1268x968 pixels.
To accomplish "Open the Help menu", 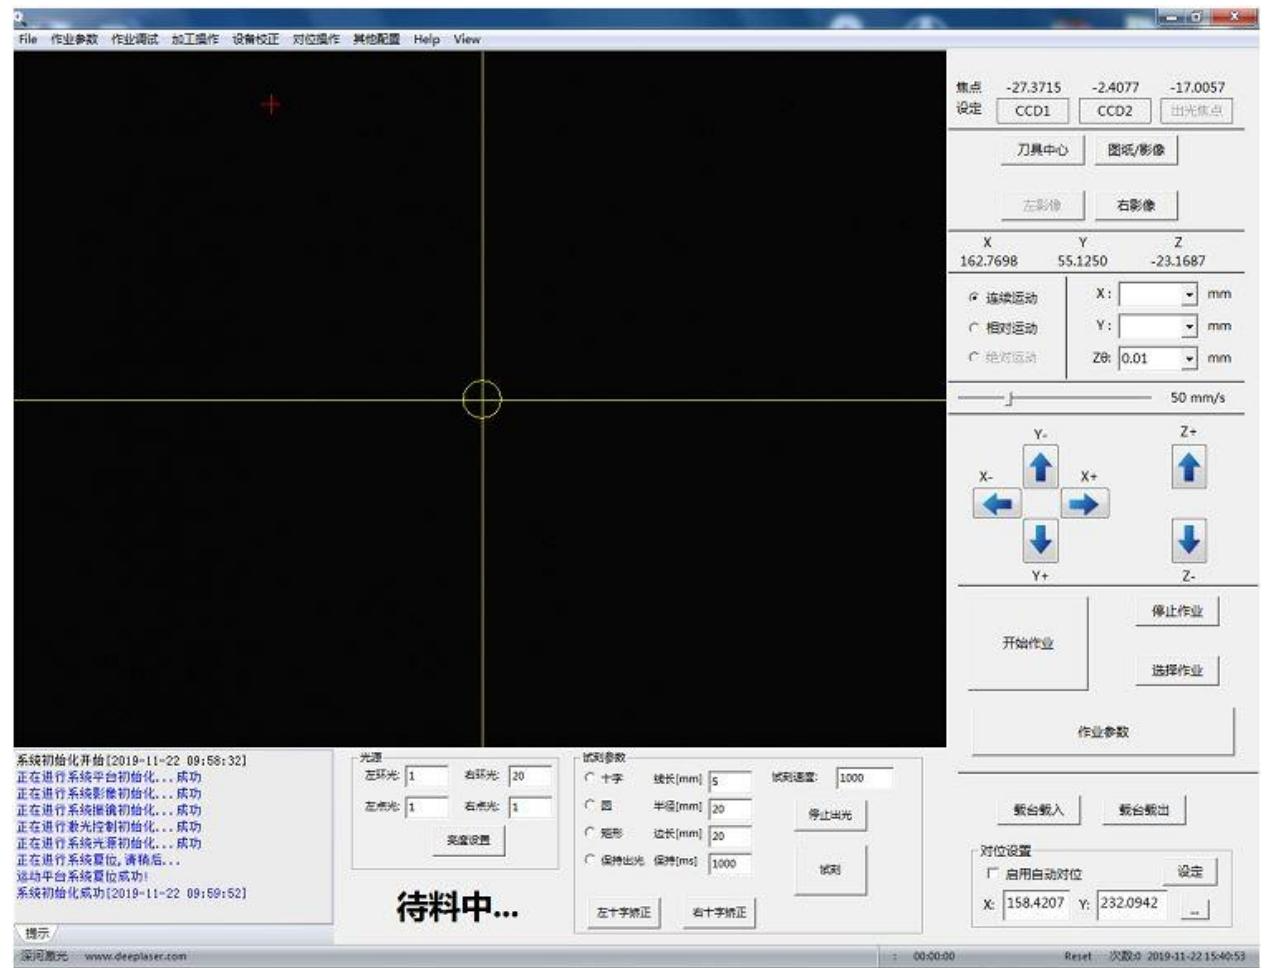I will click(x=426, y=39).
